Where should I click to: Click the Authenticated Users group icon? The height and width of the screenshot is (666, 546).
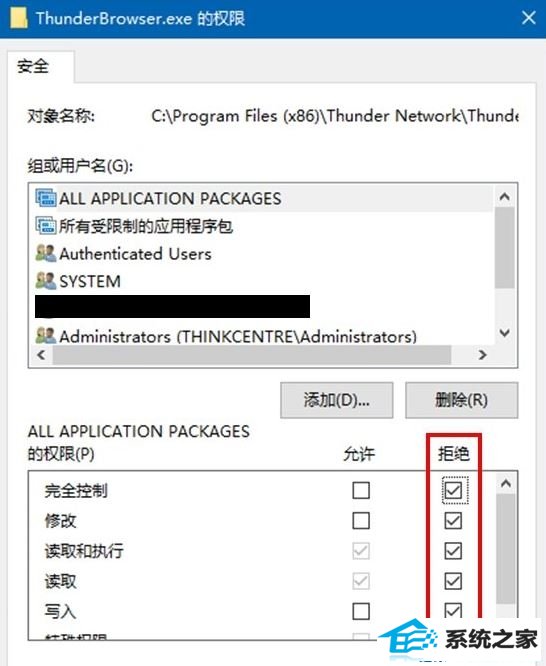coord(45,254)
